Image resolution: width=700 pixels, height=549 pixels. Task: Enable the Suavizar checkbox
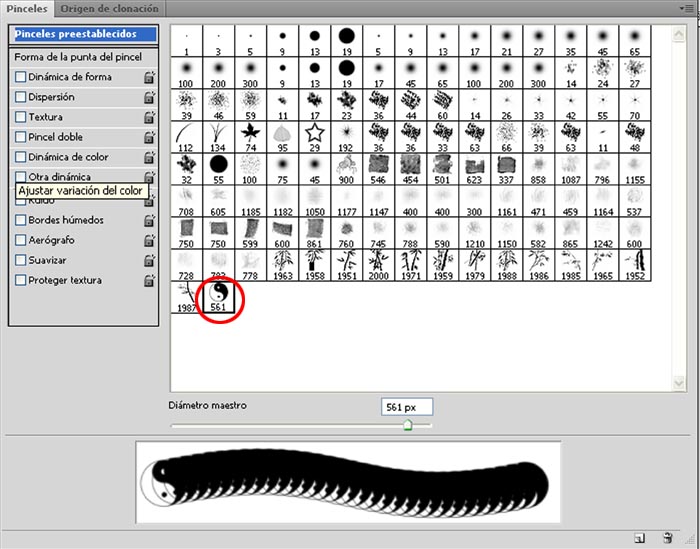(x=21, y=260)
